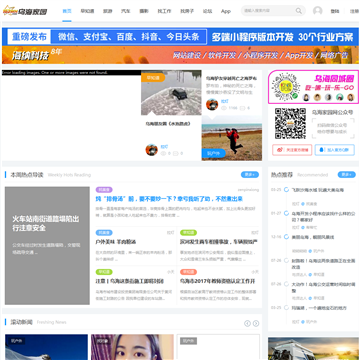Click author avatar below 水泡路虎 article

coord(152,150)
